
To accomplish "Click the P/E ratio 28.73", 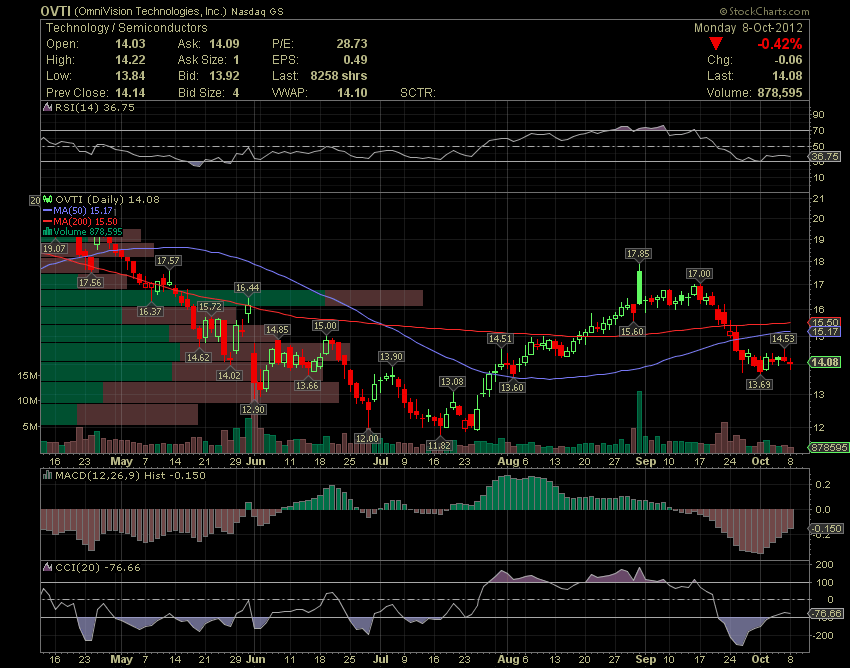I will click(352, 44).
